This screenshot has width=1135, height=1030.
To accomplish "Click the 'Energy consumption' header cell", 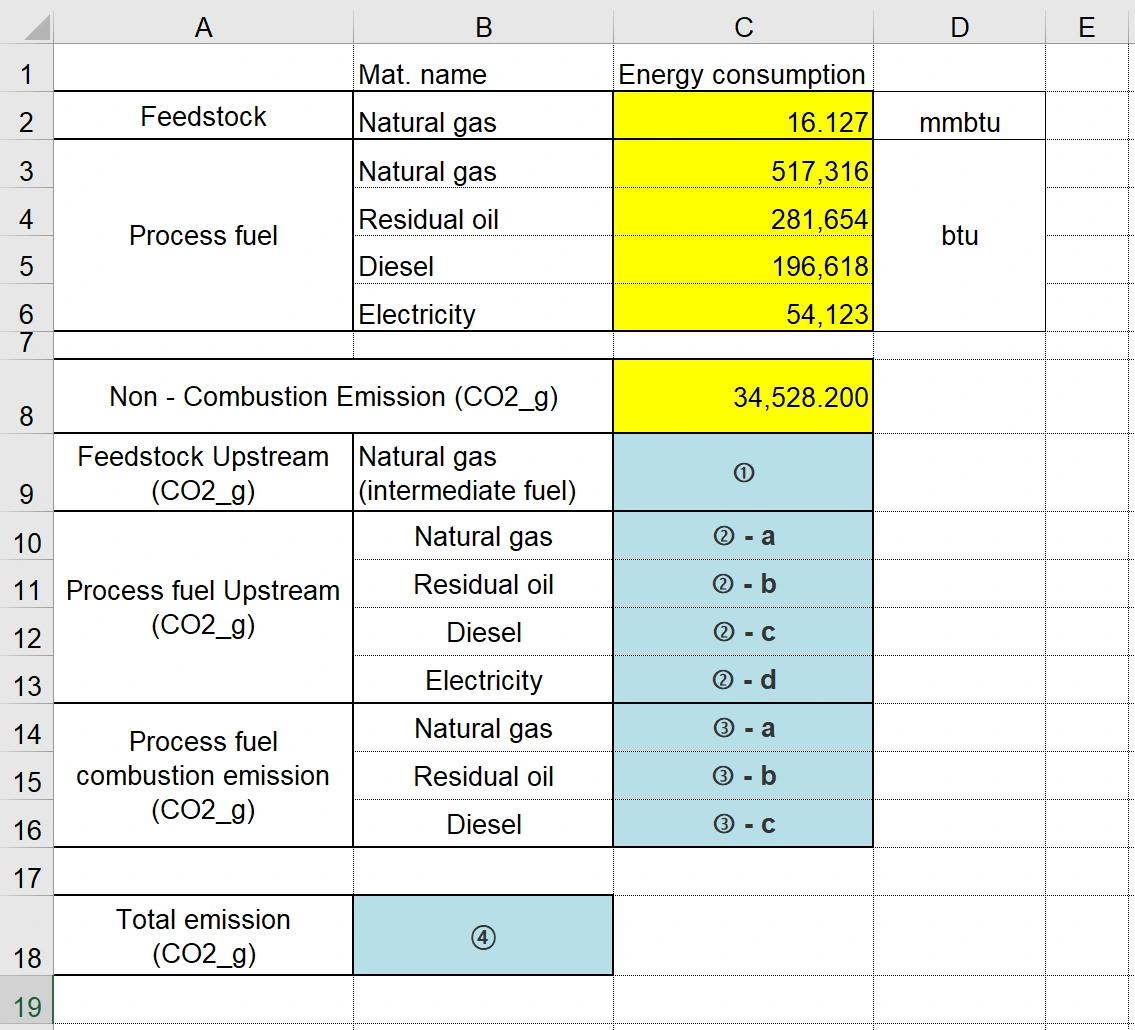I will tap(743, 68).
